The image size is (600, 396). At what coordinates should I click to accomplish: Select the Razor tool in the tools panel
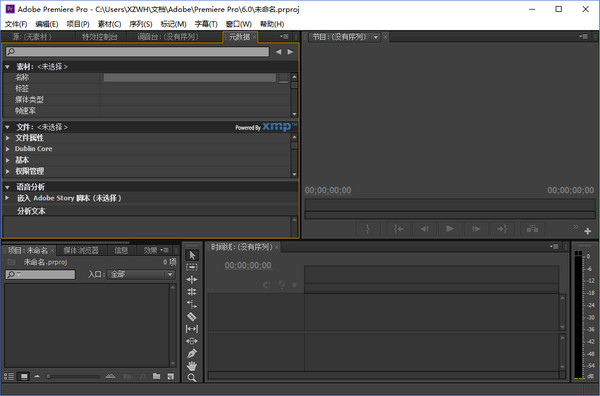(x=192, y=316)
